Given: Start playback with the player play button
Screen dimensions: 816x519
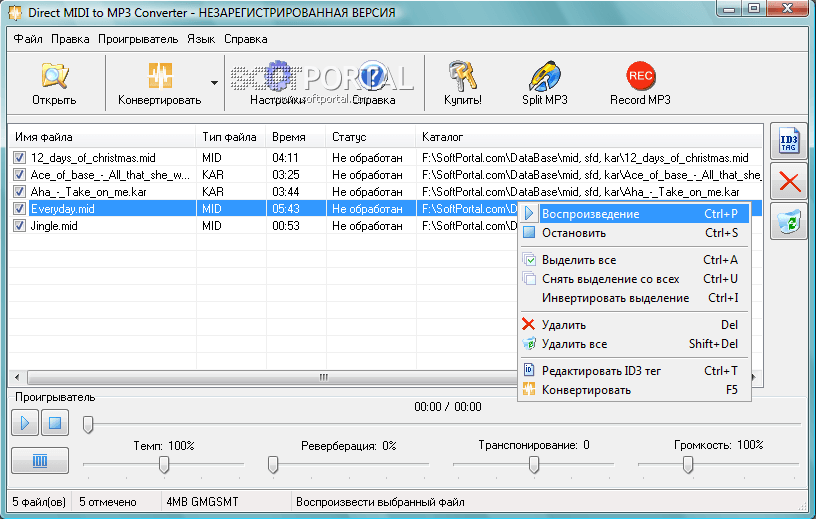Looking at the screenshot, I should [25, 422].
